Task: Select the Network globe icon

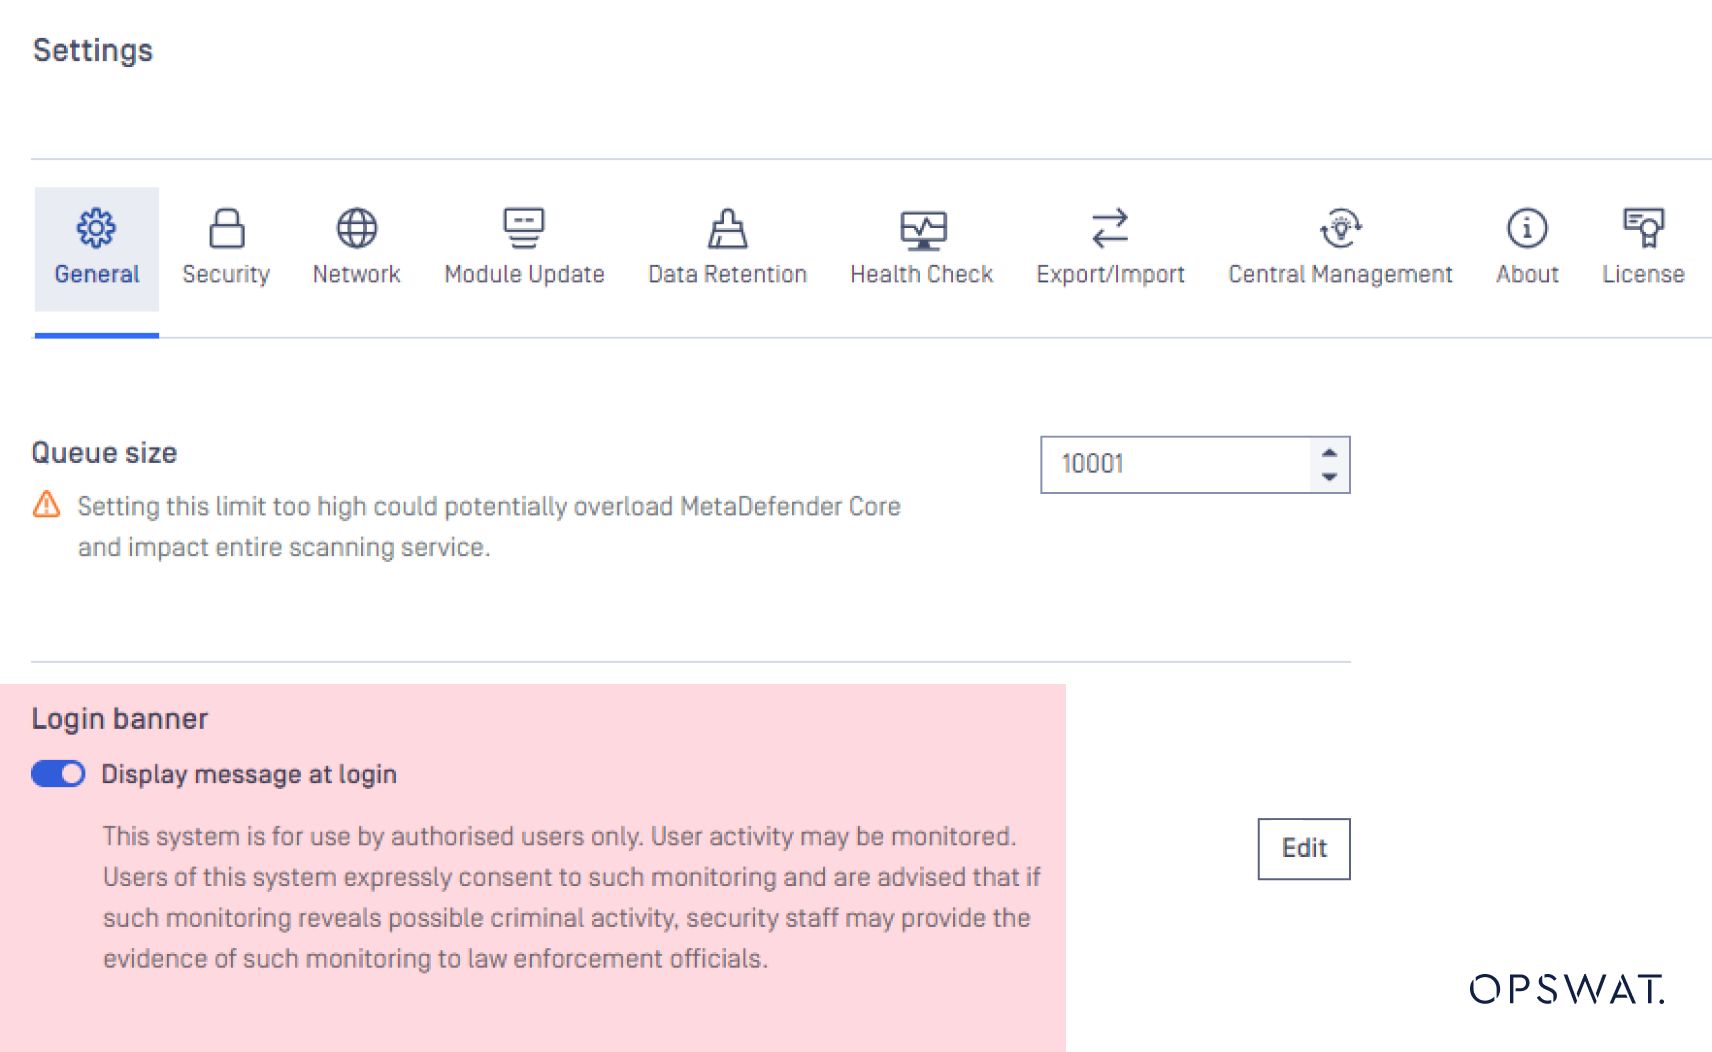Action: 356,228
